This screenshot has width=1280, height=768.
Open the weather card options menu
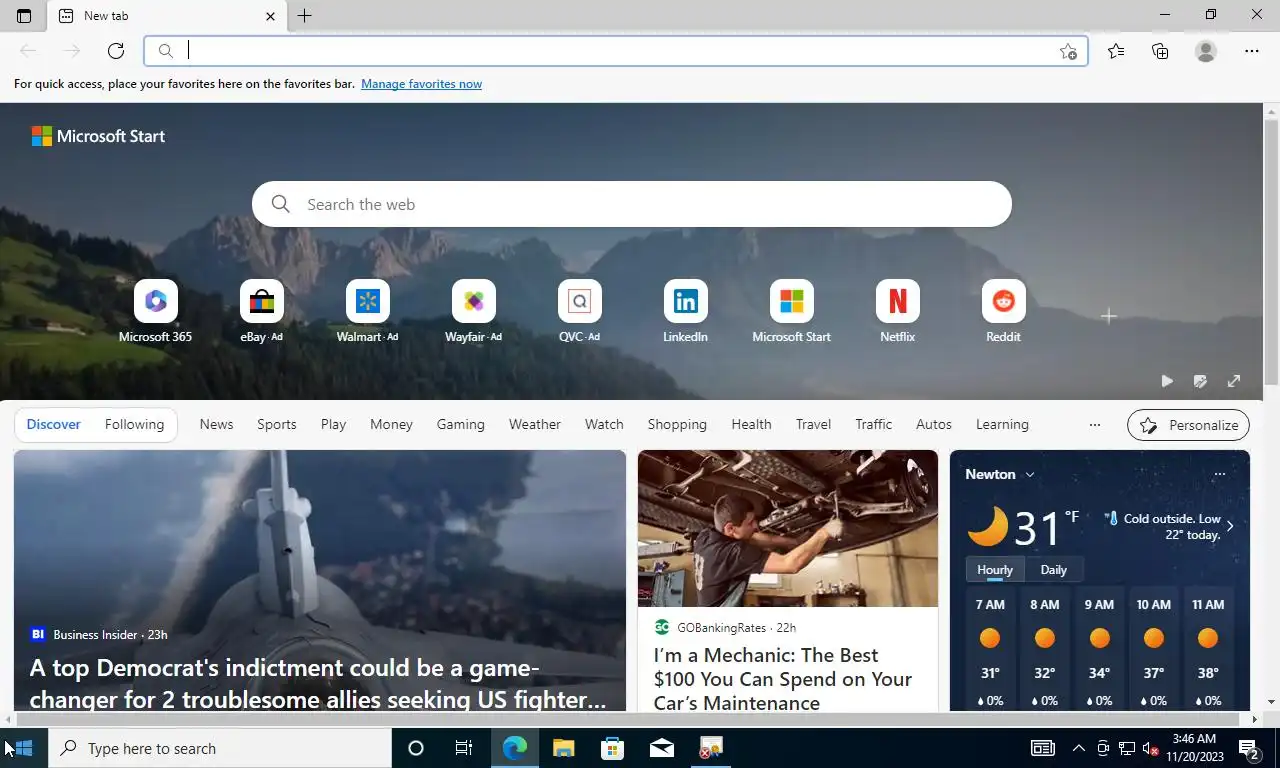(x=1219, y=474)
